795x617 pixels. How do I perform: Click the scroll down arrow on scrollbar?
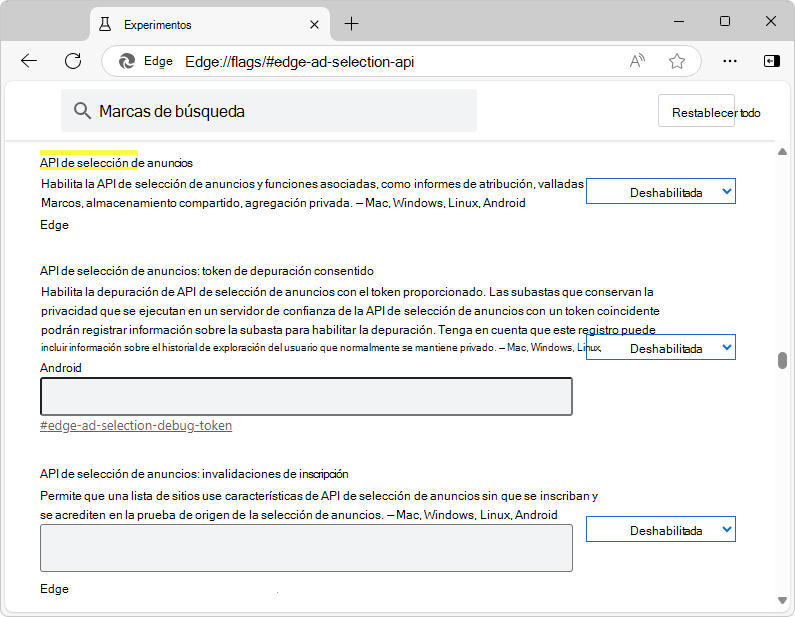782,600
